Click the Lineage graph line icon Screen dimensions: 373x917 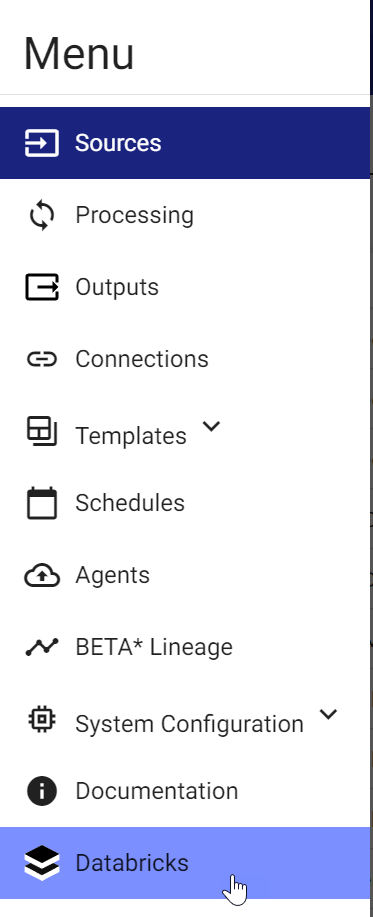tap(42, 647)
